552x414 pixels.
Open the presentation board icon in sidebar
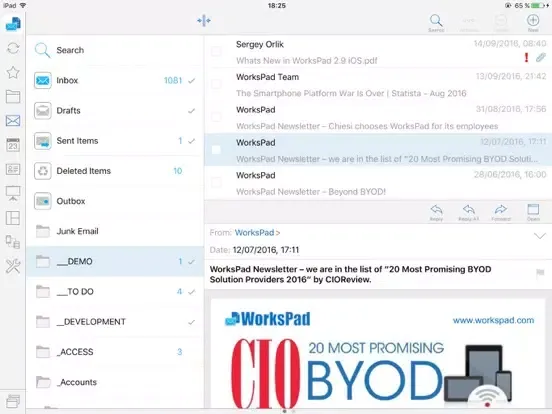pyautogui.click(x=13, y=193)
